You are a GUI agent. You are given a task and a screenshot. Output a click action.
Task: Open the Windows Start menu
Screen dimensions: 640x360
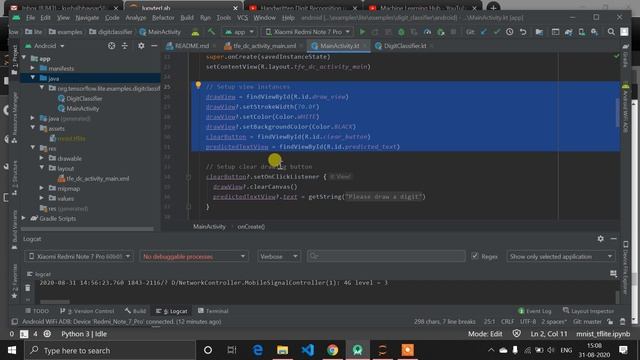point(12,350)
